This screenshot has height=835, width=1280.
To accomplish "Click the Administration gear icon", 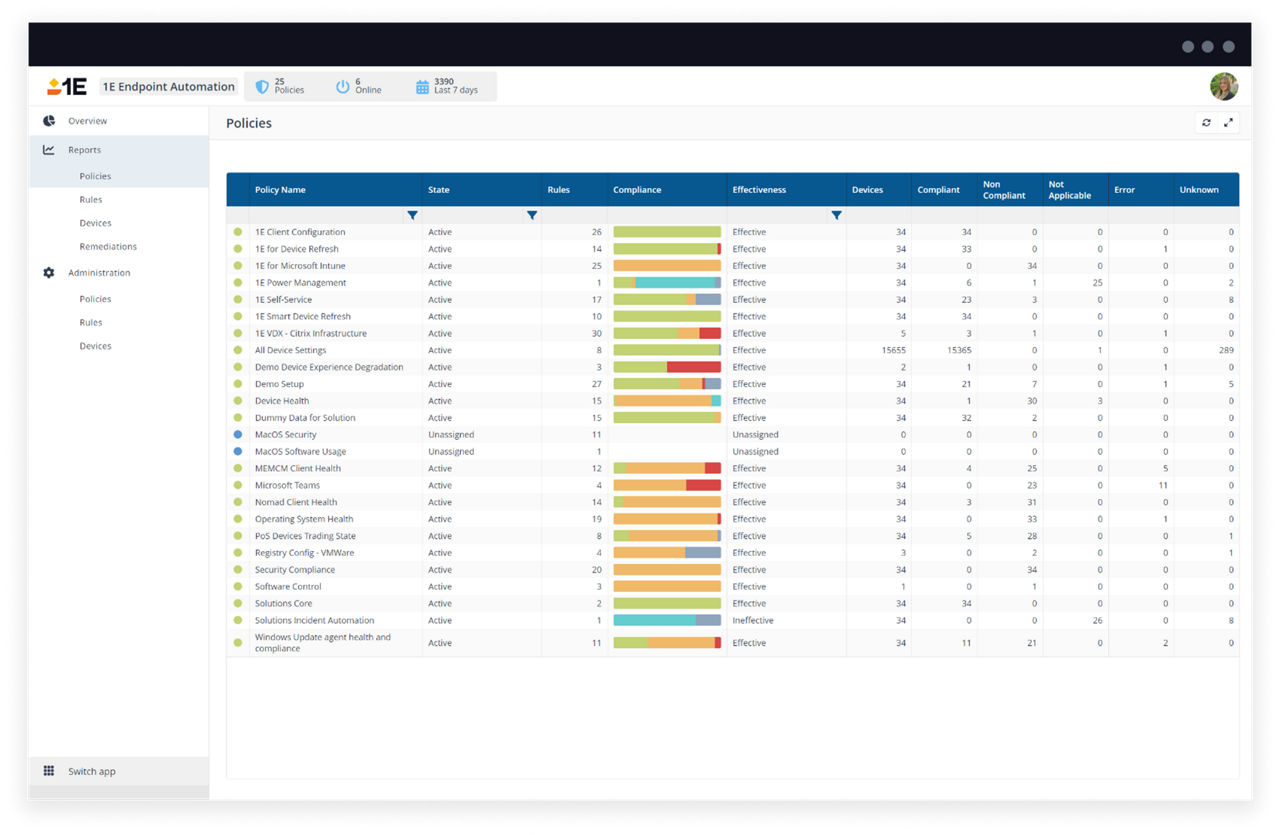I will pos(49,273).
